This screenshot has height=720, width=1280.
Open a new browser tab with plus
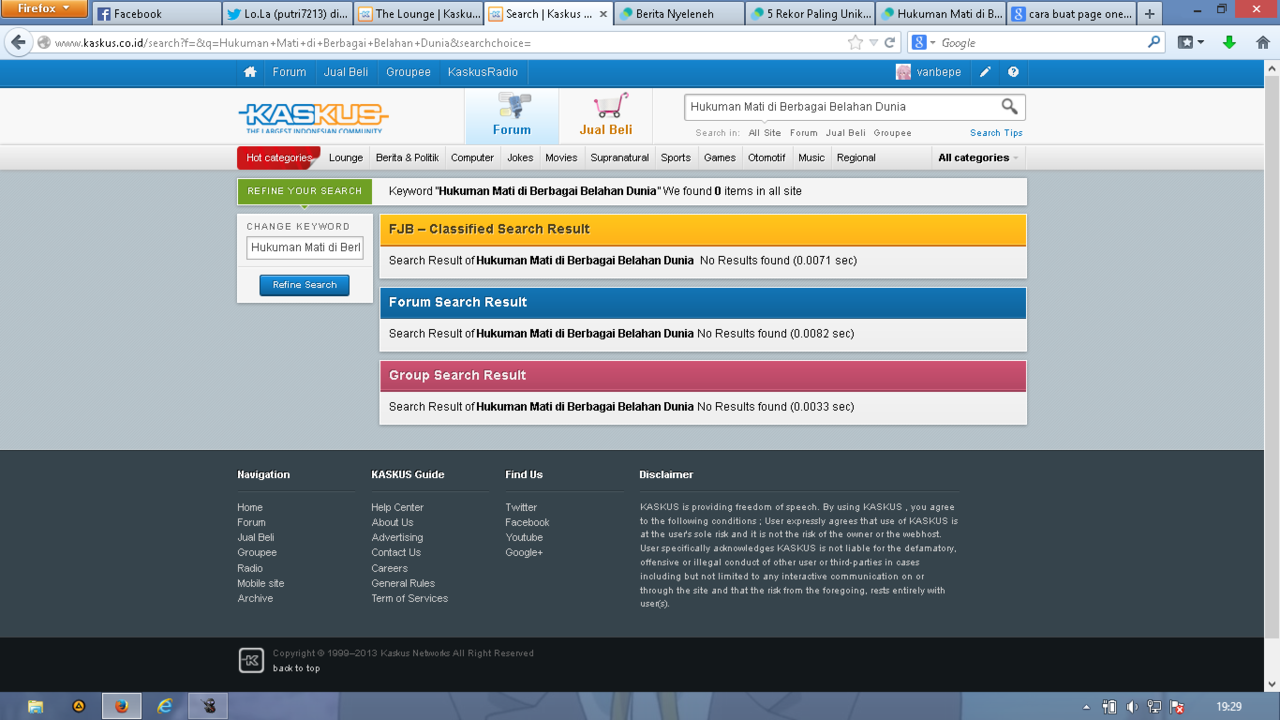point(1150,14)
